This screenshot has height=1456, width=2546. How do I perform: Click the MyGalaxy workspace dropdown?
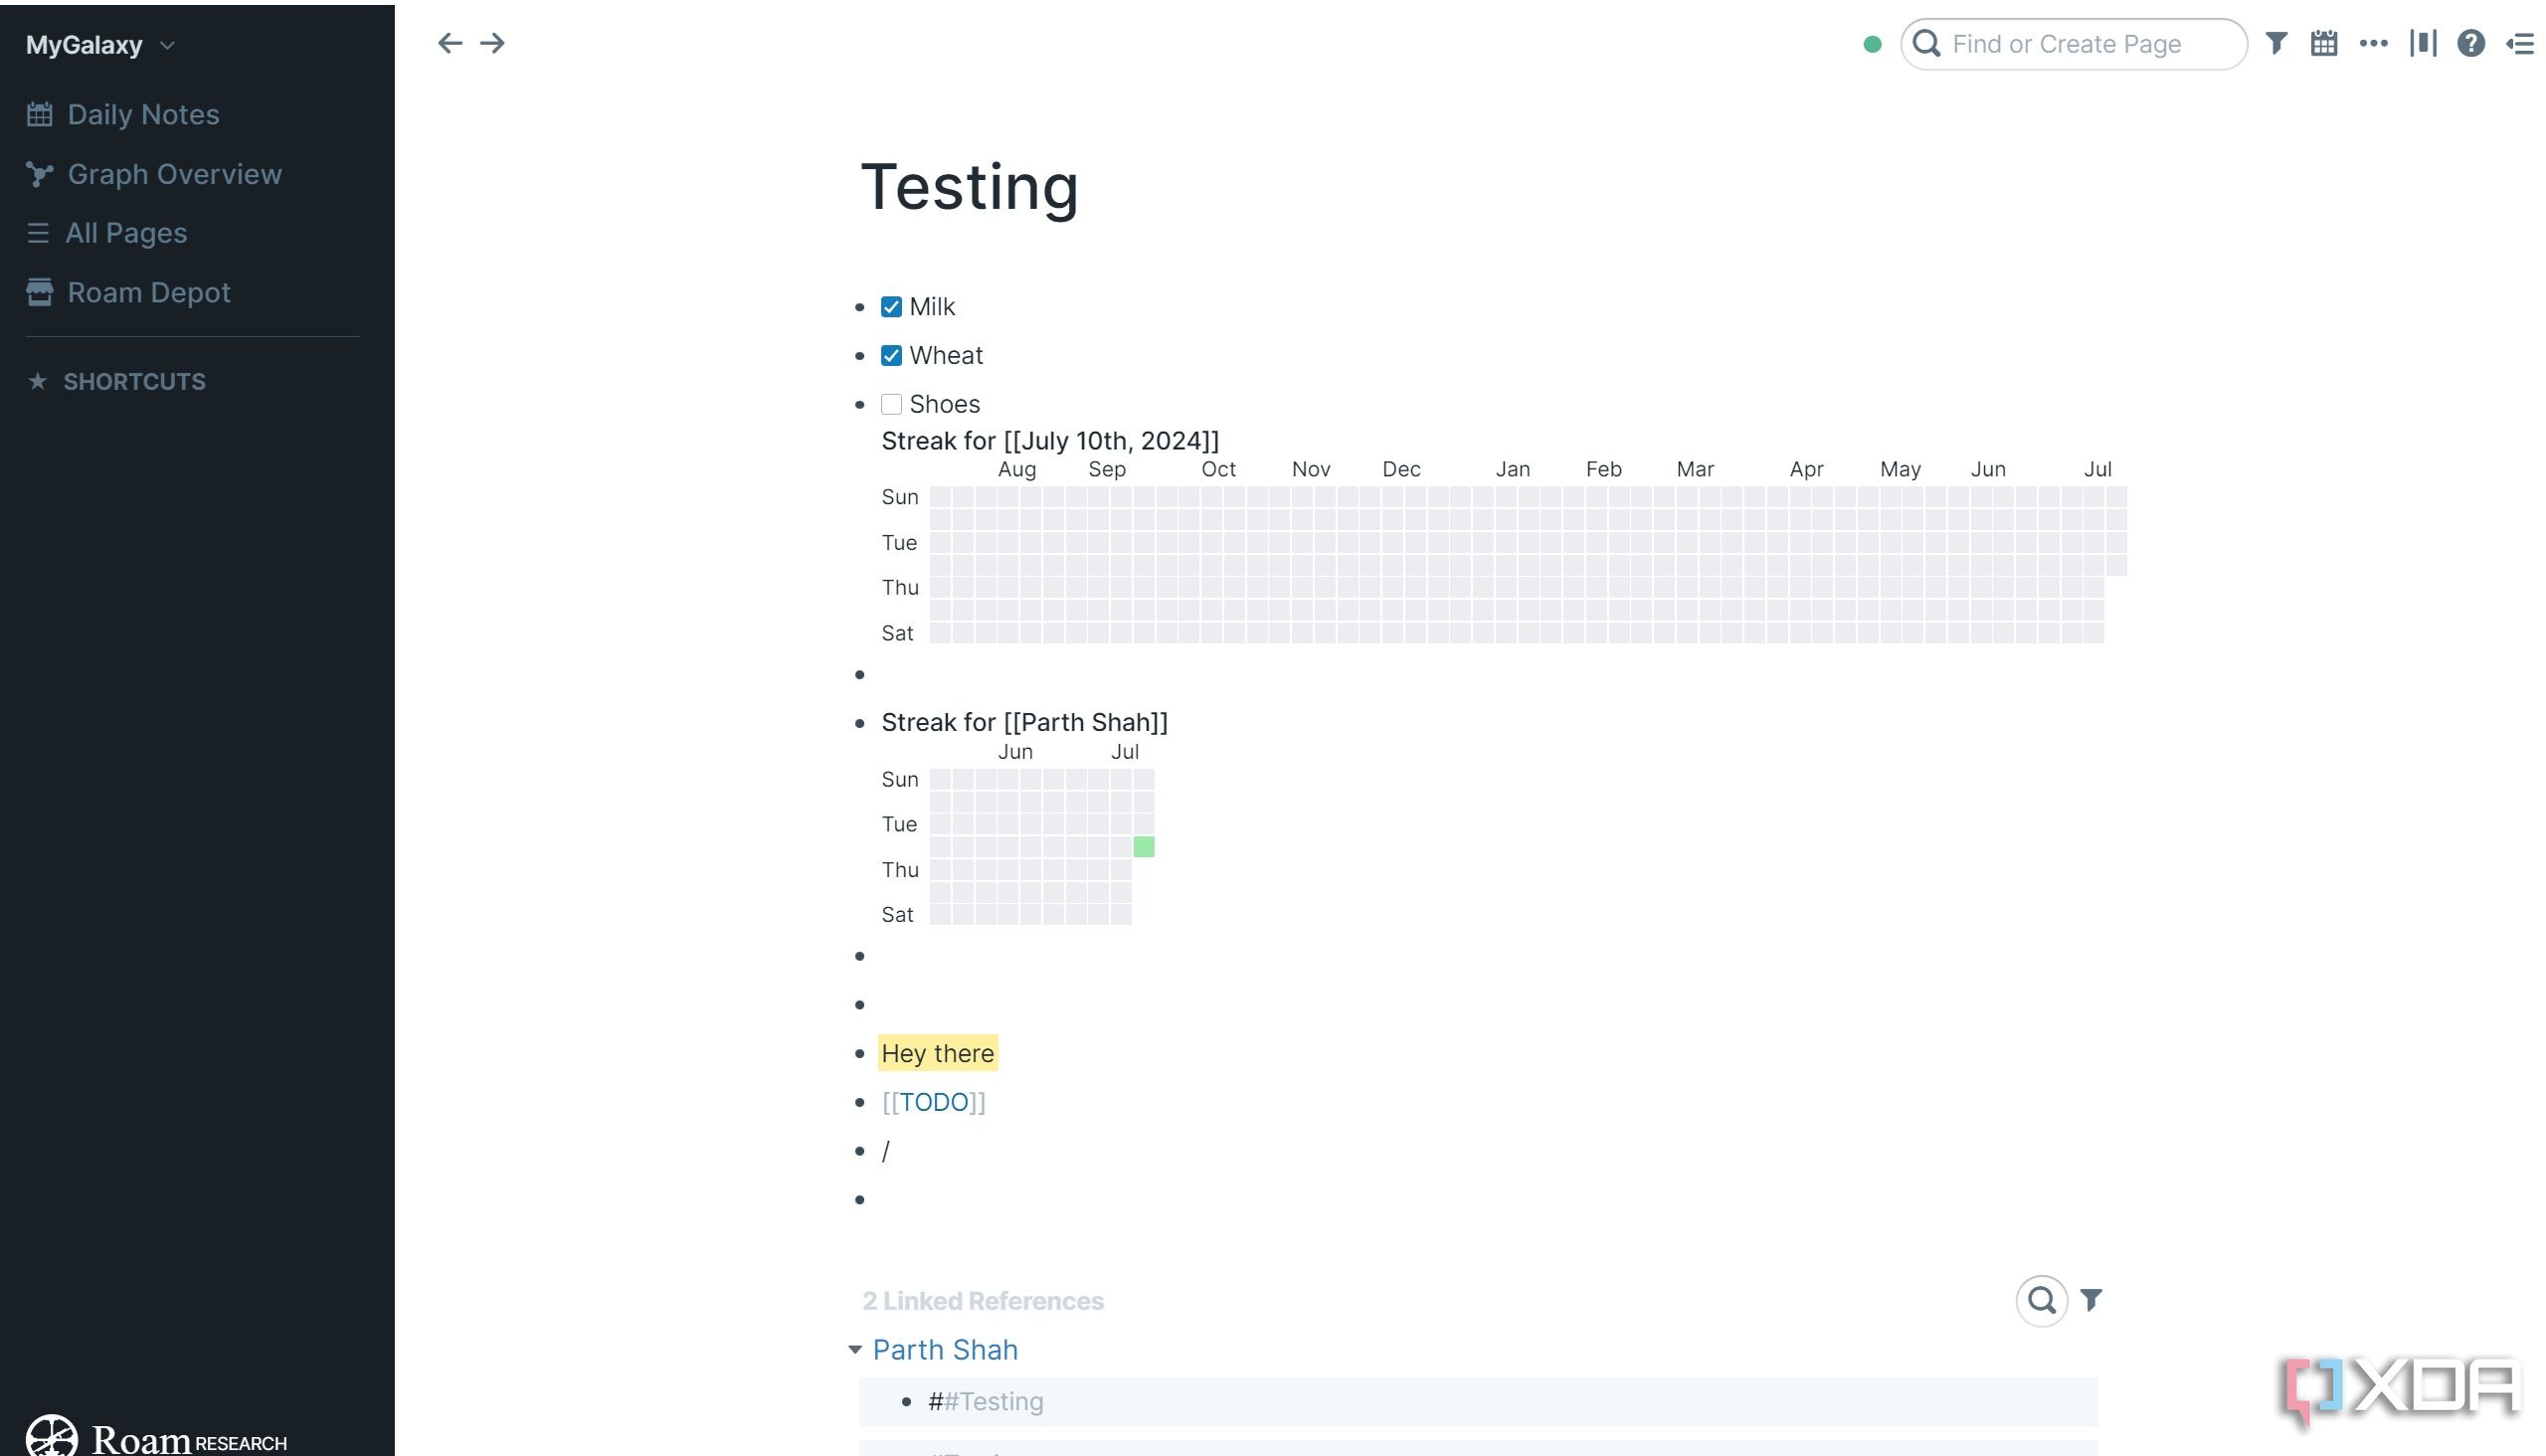(x=96, y=44)
